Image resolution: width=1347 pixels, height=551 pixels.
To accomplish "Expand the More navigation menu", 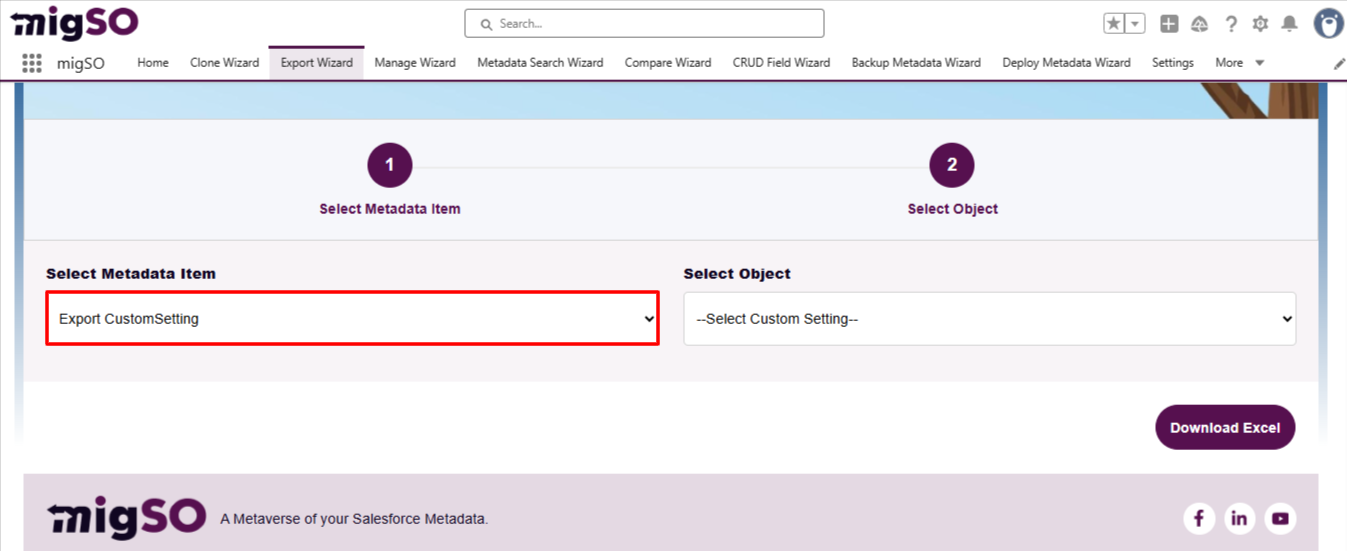I will (x=1240, y=63).
